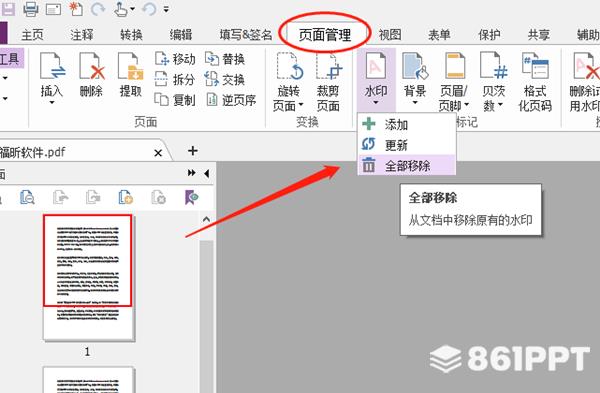The width and height of the screenshot is (600, 393).
Task: Click the print icon in quick access toolbar
Action: coord(31,9)
